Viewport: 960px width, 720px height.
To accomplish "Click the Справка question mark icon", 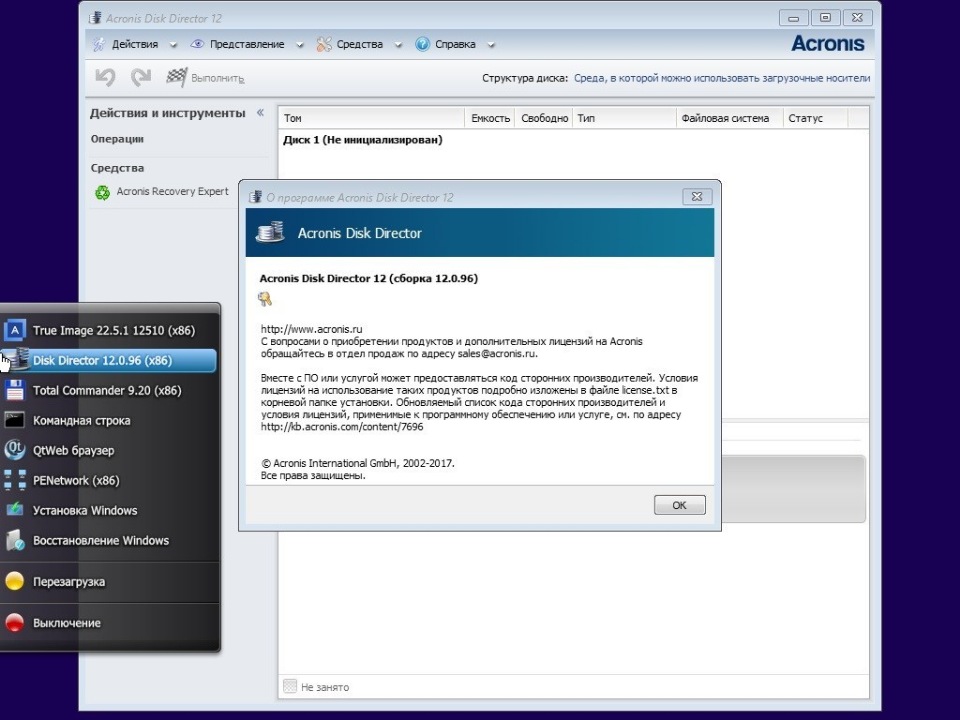I will [x=422, y=44].
